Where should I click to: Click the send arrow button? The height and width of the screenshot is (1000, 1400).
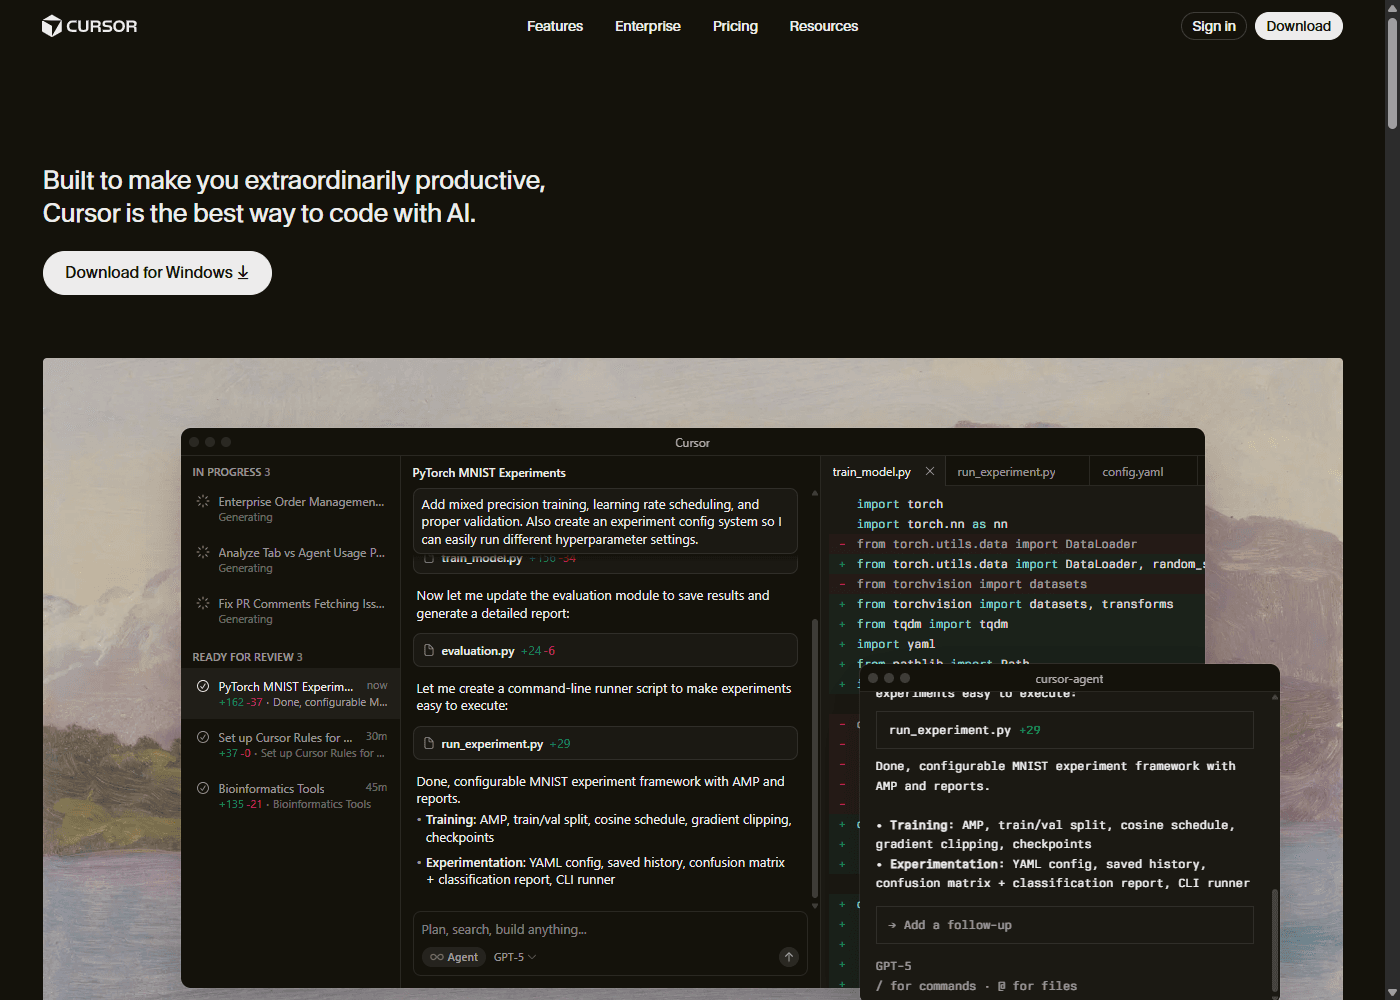[789, 957]
